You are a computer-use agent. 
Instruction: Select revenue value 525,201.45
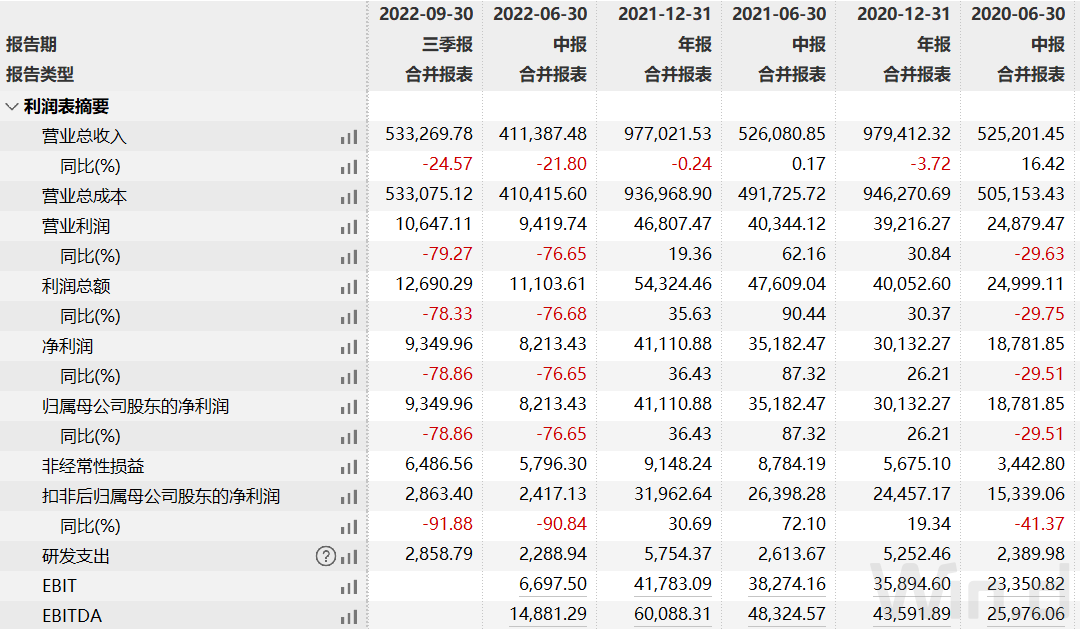click(x=1021, y=134)
